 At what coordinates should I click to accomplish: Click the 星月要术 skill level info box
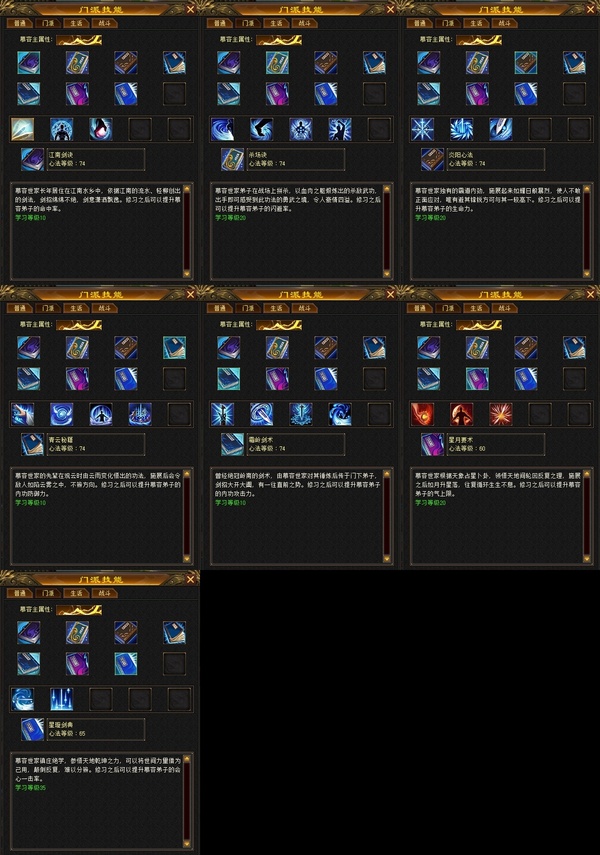pos(495,444)
